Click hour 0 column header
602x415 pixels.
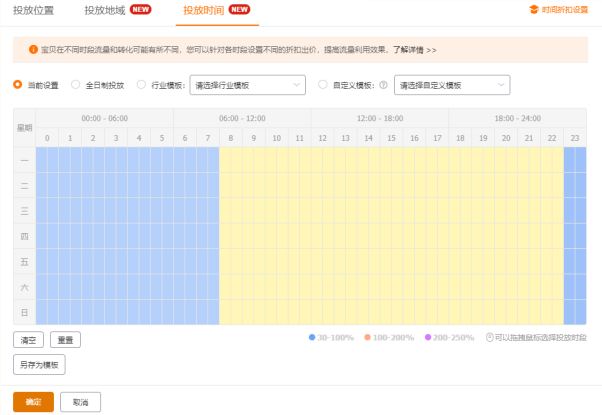47,138
